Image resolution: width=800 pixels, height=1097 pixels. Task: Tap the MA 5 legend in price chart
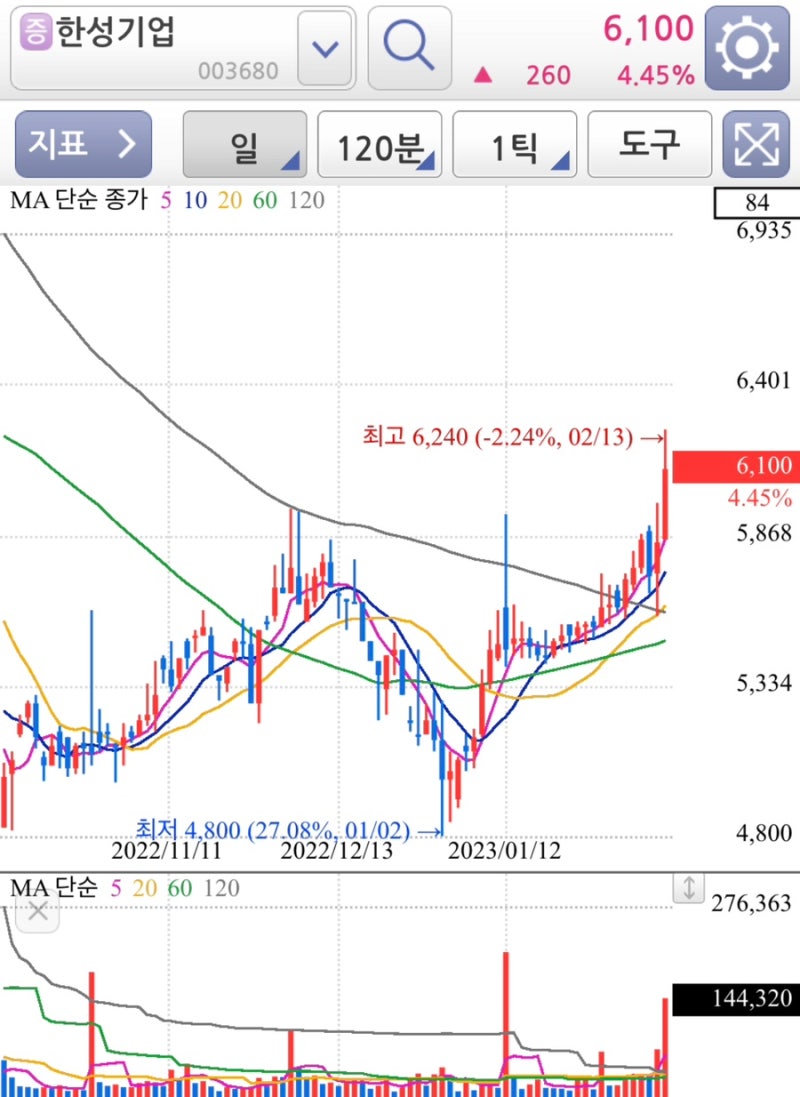pyautogui.click(x=166, y=201)
